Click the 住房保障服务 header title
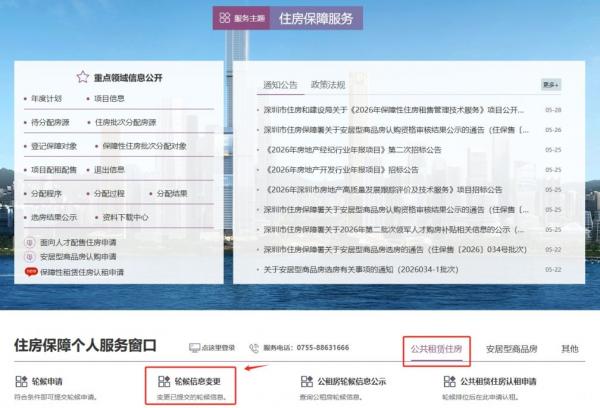Screen dimensions: 600x408 [316, 18]
